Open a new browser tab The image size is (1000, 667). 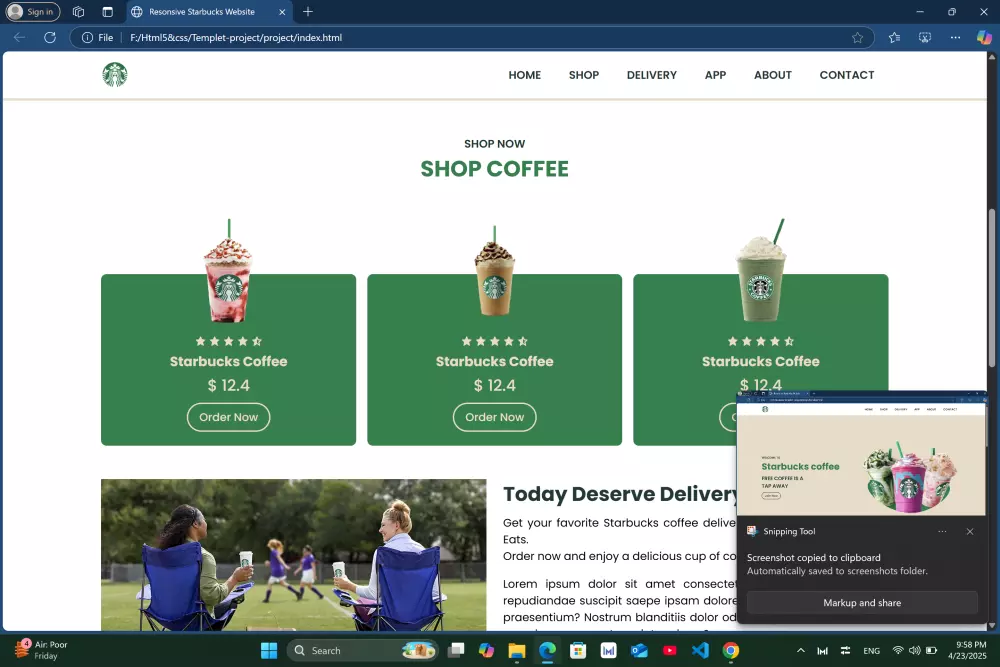click(308, 11)
